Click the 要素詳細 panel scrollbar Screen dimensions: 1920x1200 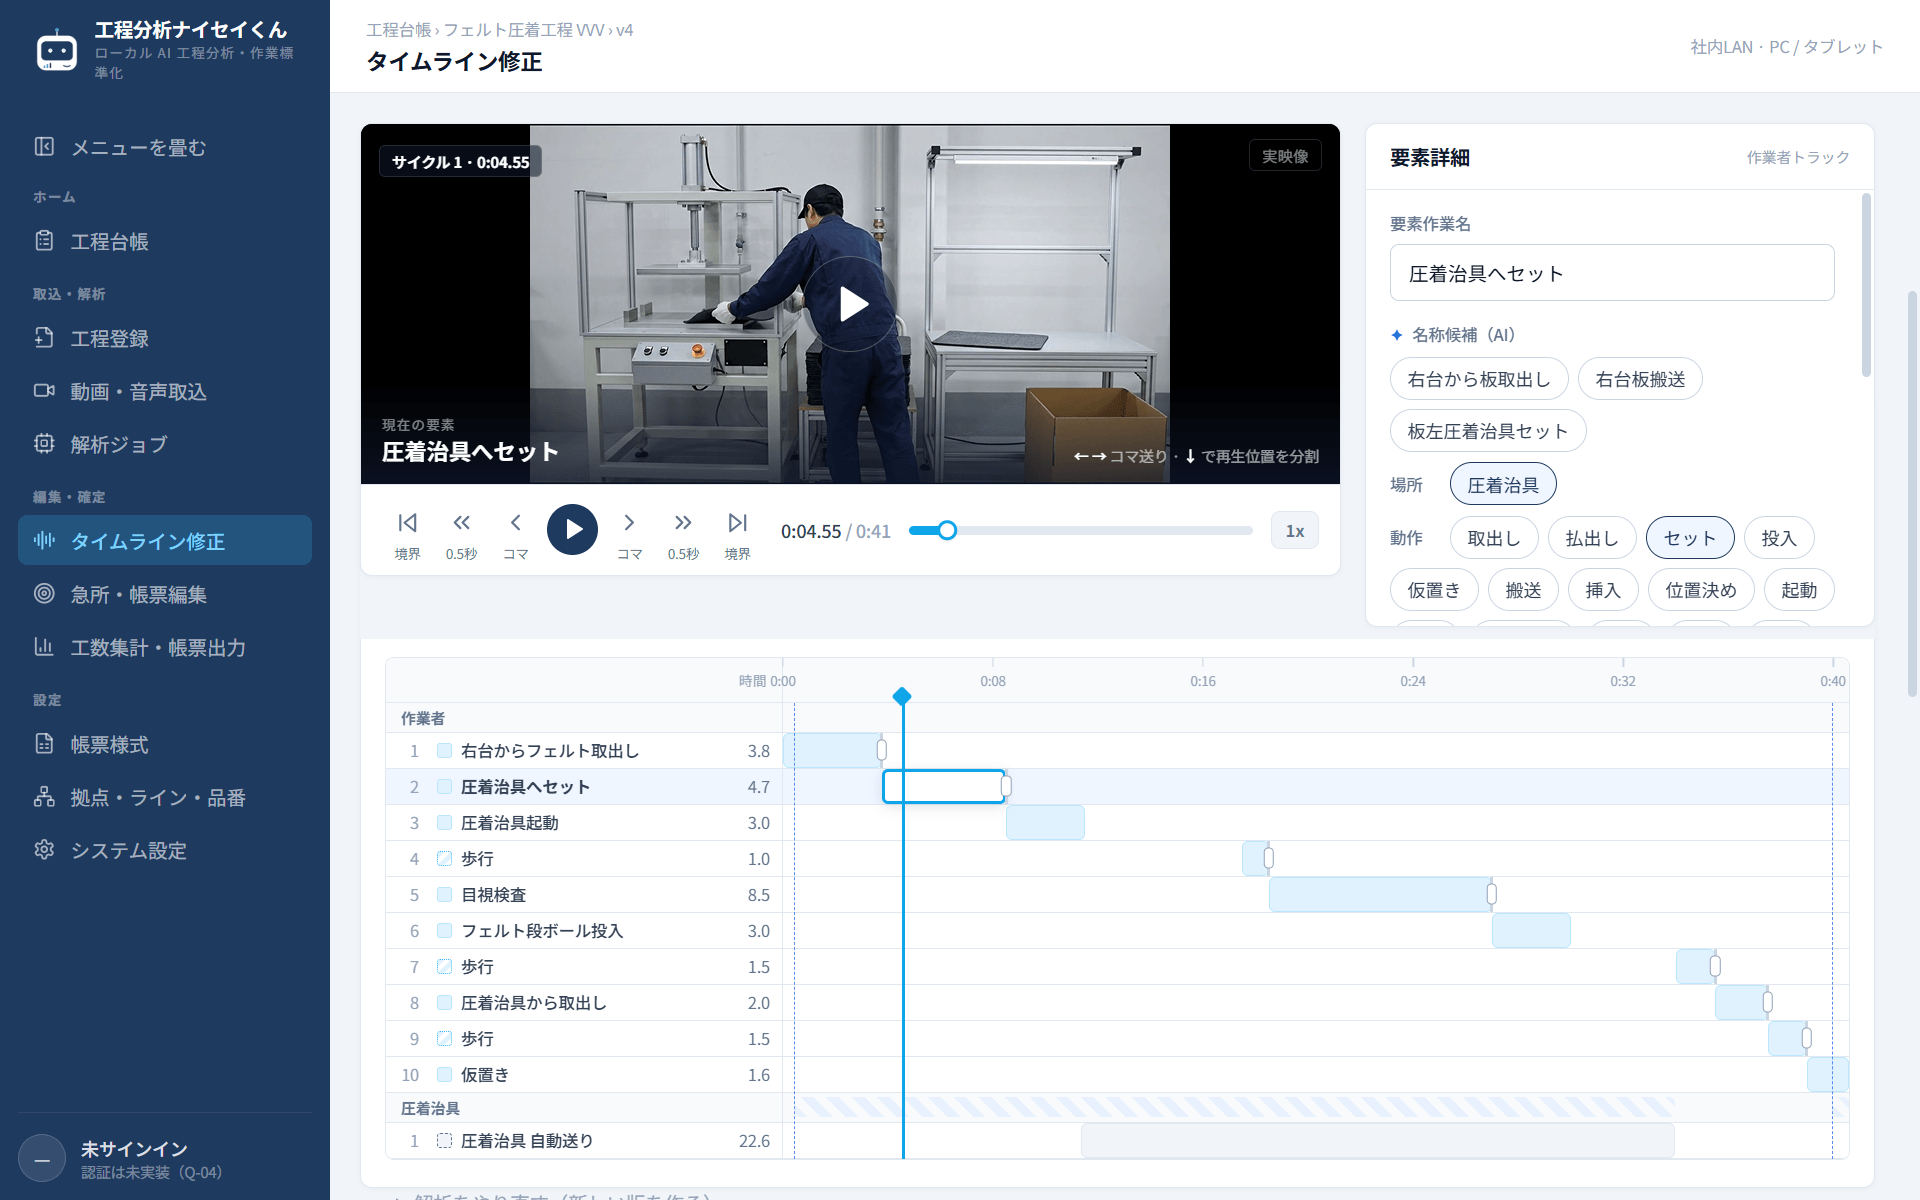coord(1866,286)
